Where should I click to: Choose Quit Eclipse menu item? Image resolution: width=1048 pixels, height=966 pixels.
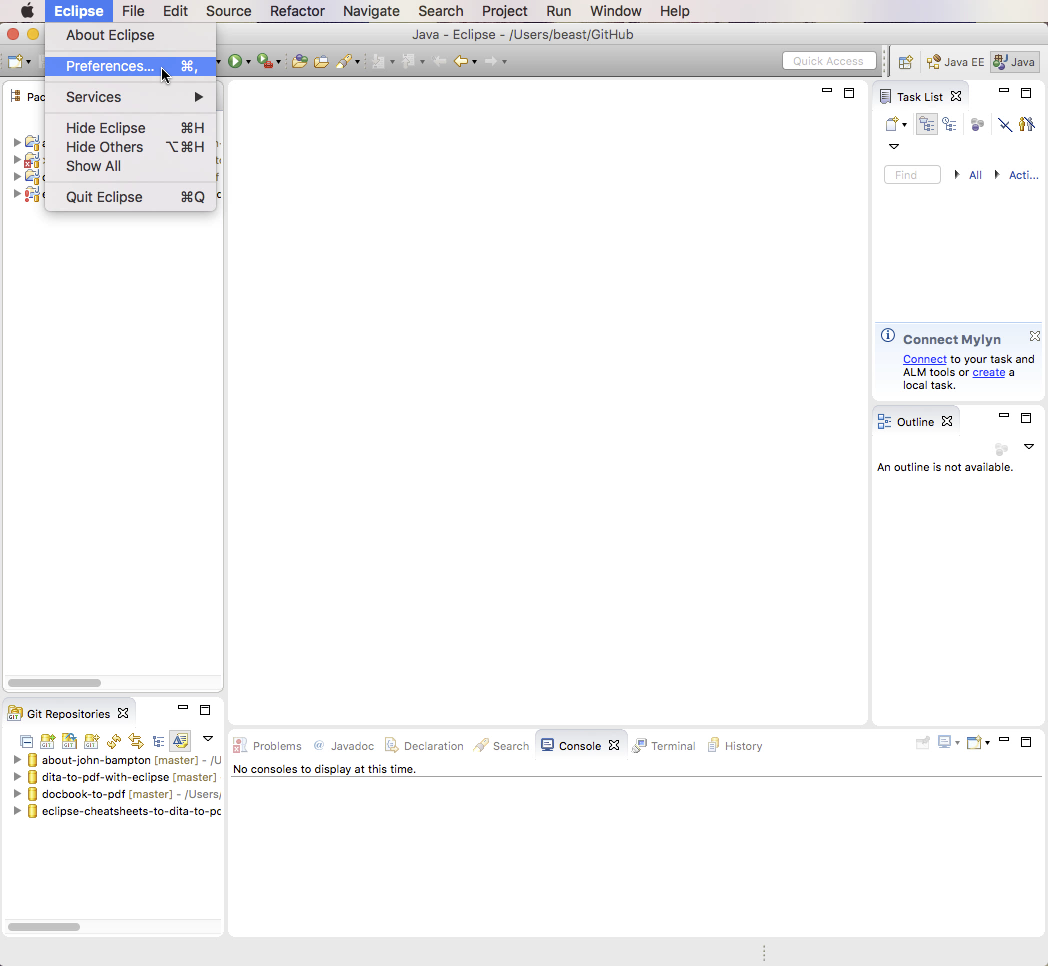coord(130,197)
